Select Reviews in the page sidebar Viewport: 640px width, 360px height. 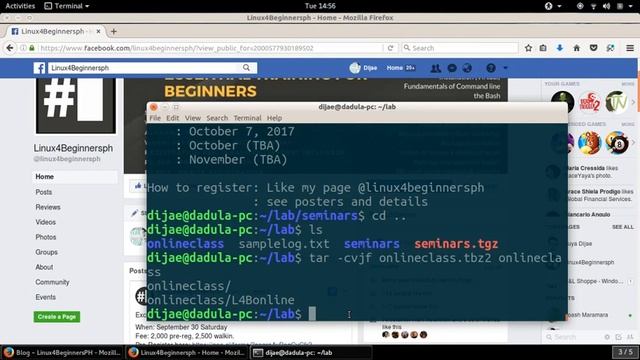point(48,207)
